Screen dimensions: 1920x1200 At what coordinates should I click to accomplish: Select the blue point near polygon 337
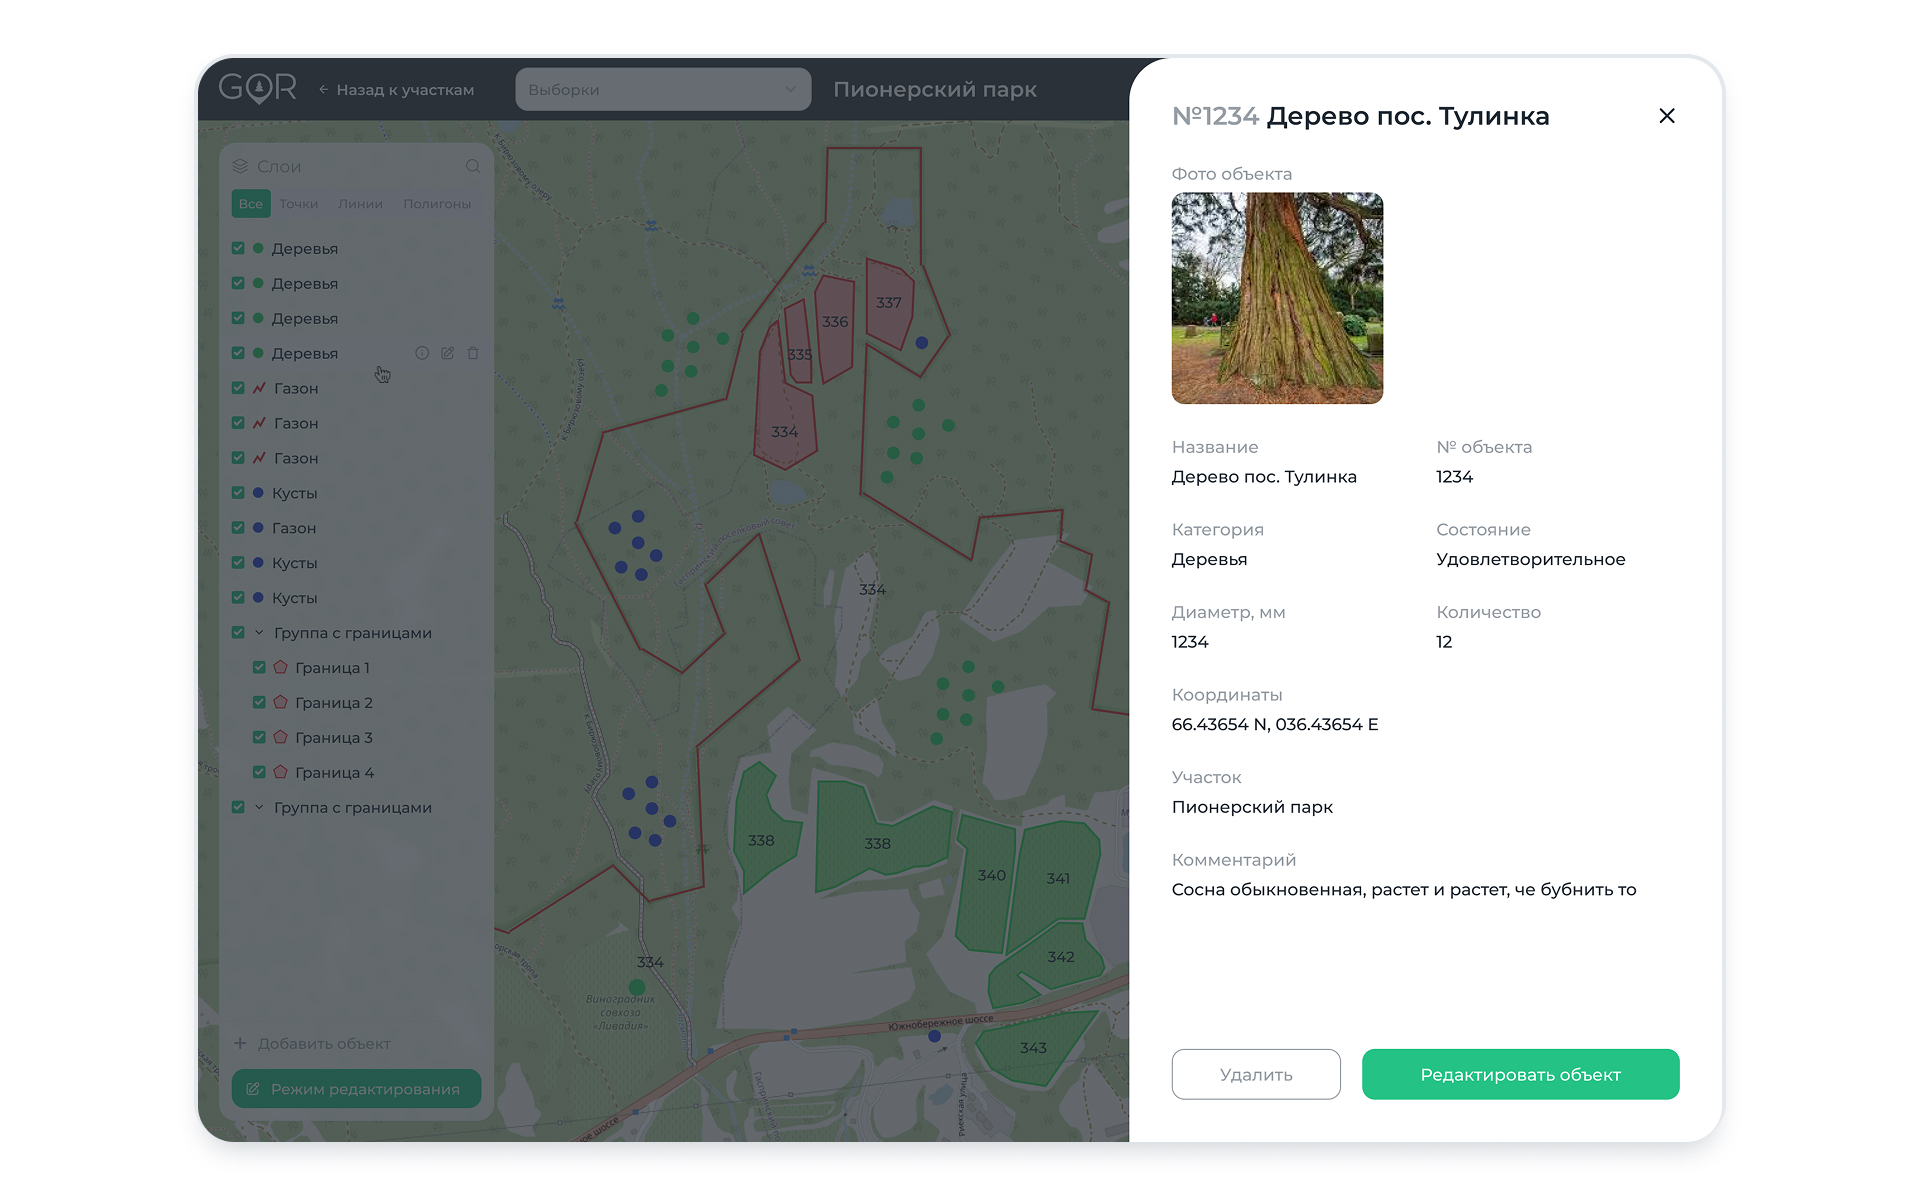(x=922, y=343)
